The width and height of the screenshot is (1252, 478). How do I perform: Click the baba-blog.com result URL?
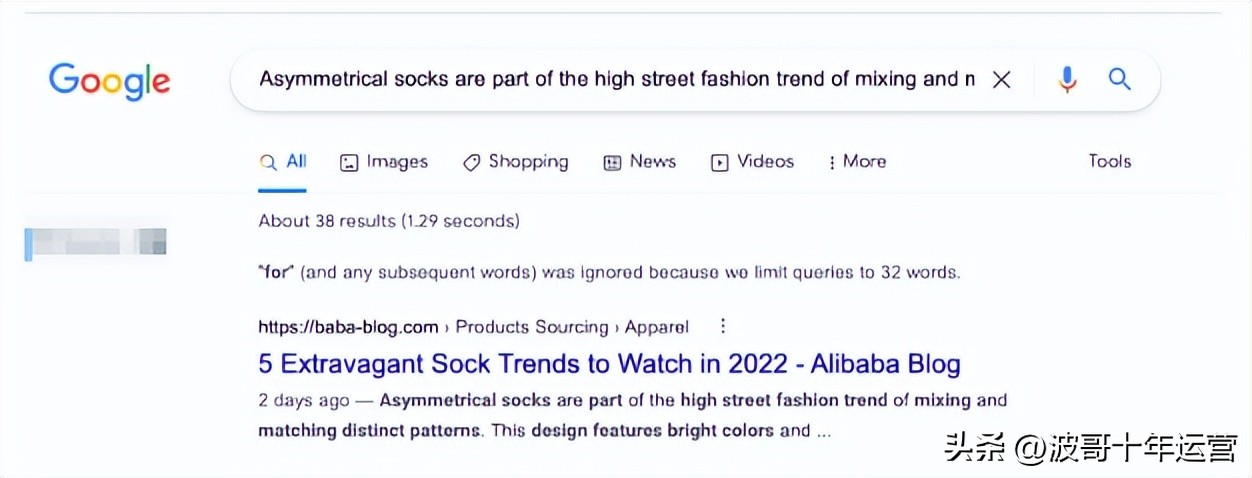click(x=348, y=327)
